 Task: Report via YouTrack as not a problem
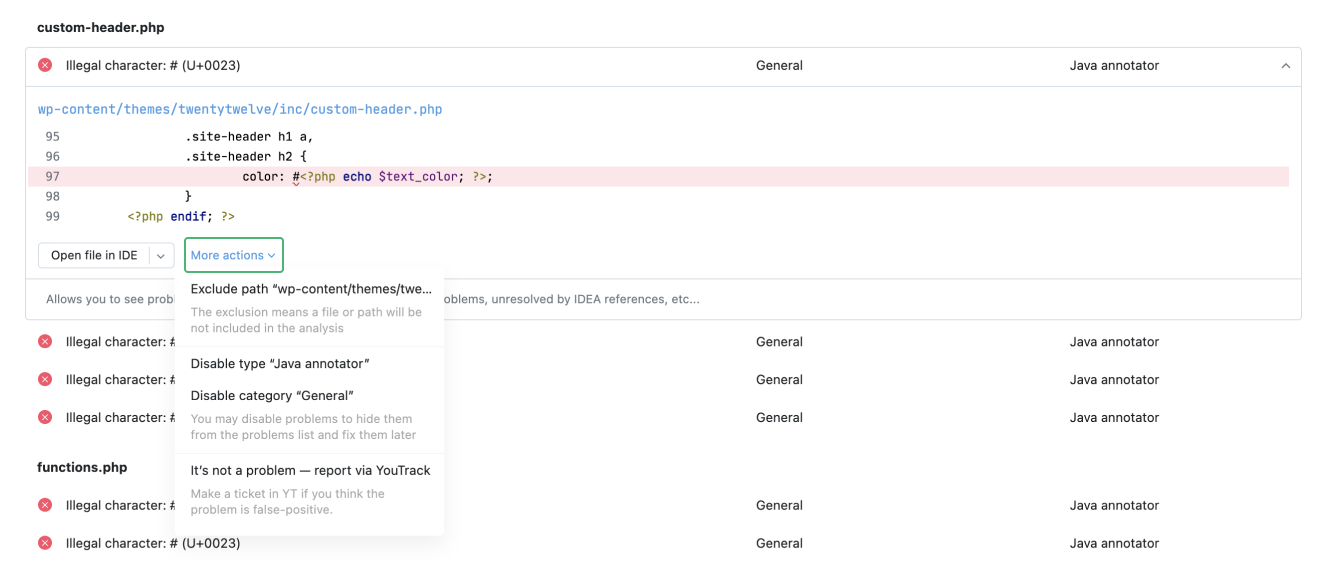pos(310,471)
